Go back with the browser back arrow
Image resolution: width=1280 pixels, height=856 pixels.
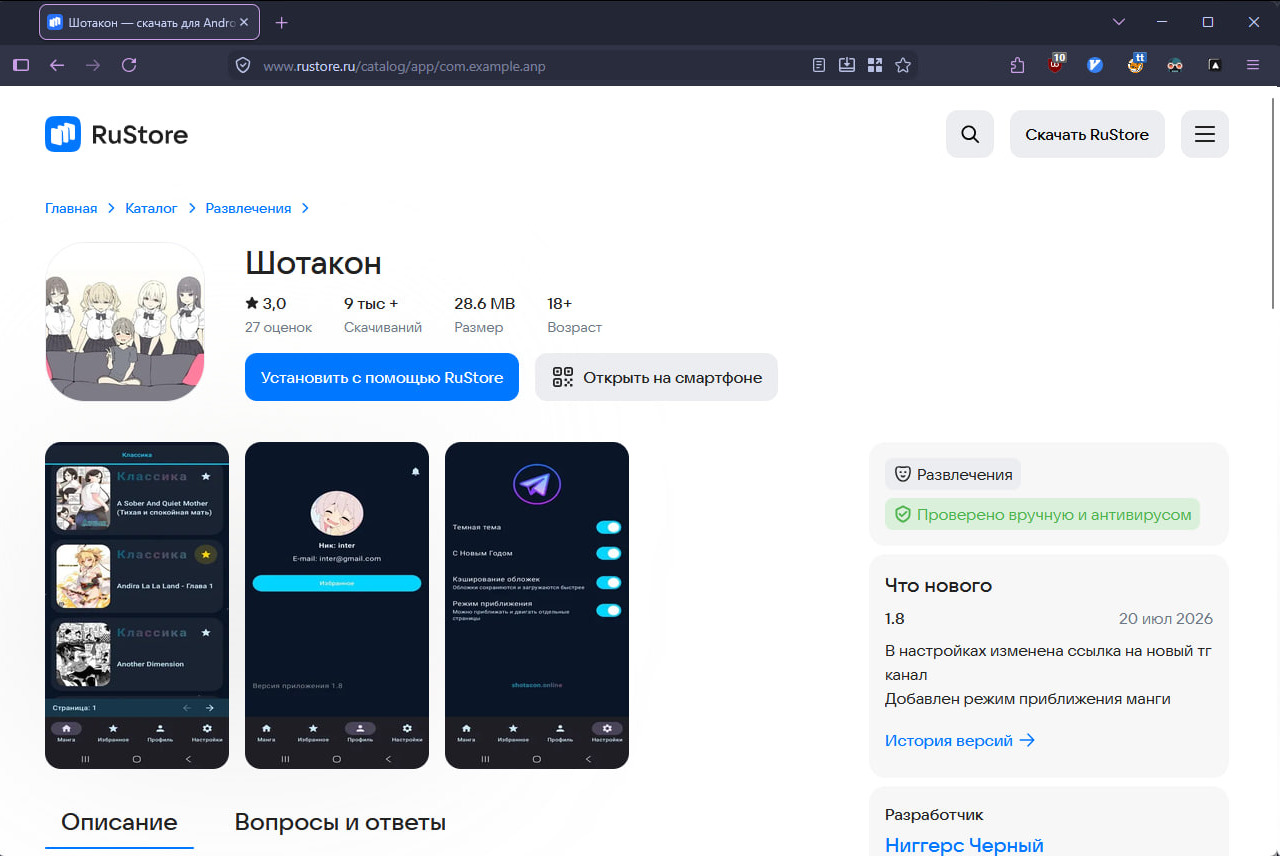[57, 65]
